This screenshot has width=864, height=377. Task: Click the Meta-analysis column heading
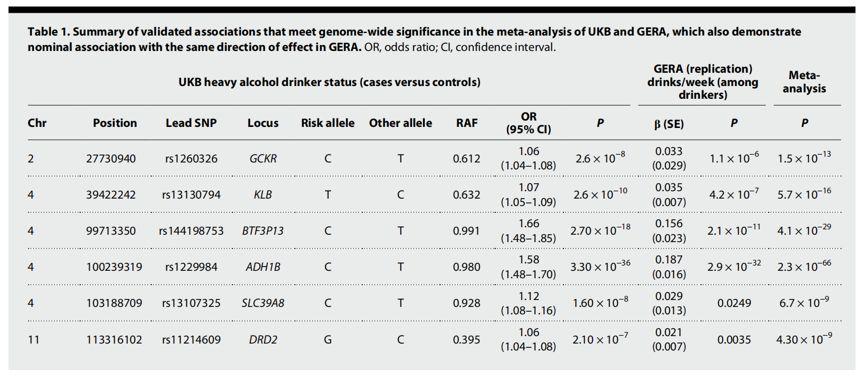(x=804, y=82)
